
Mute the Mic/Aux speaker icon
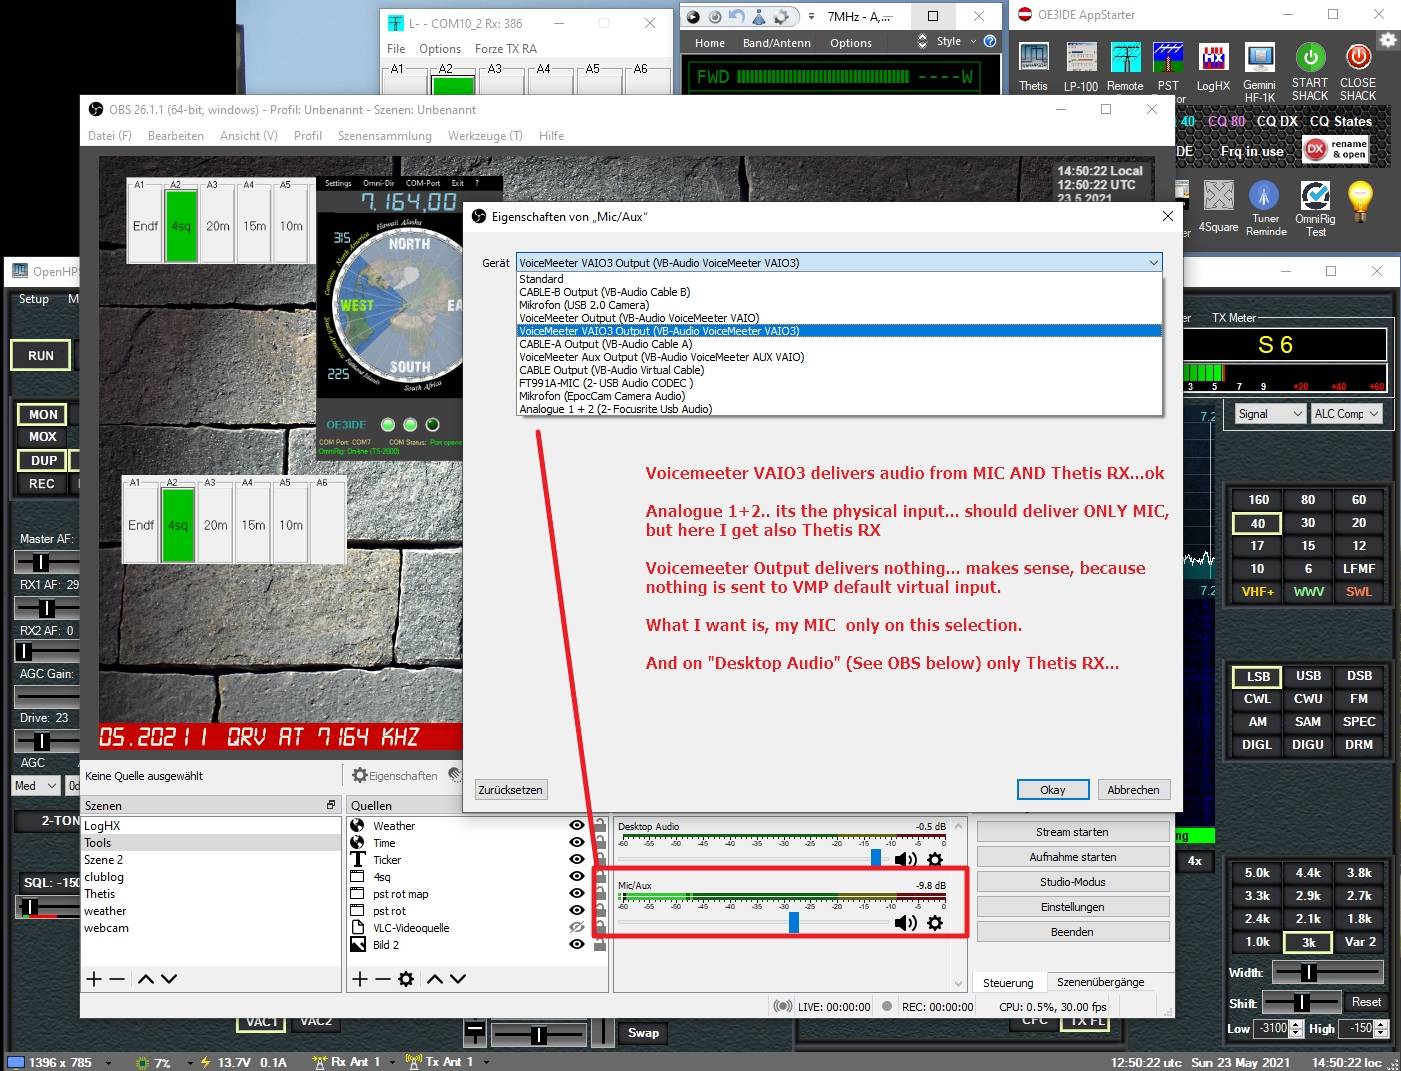click(905, 922)
